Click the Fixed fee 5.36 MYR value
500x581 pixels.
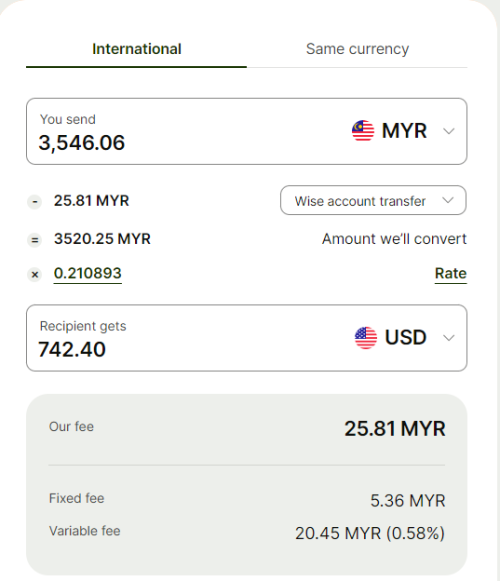pyautogui.click(x=408, y=501)
